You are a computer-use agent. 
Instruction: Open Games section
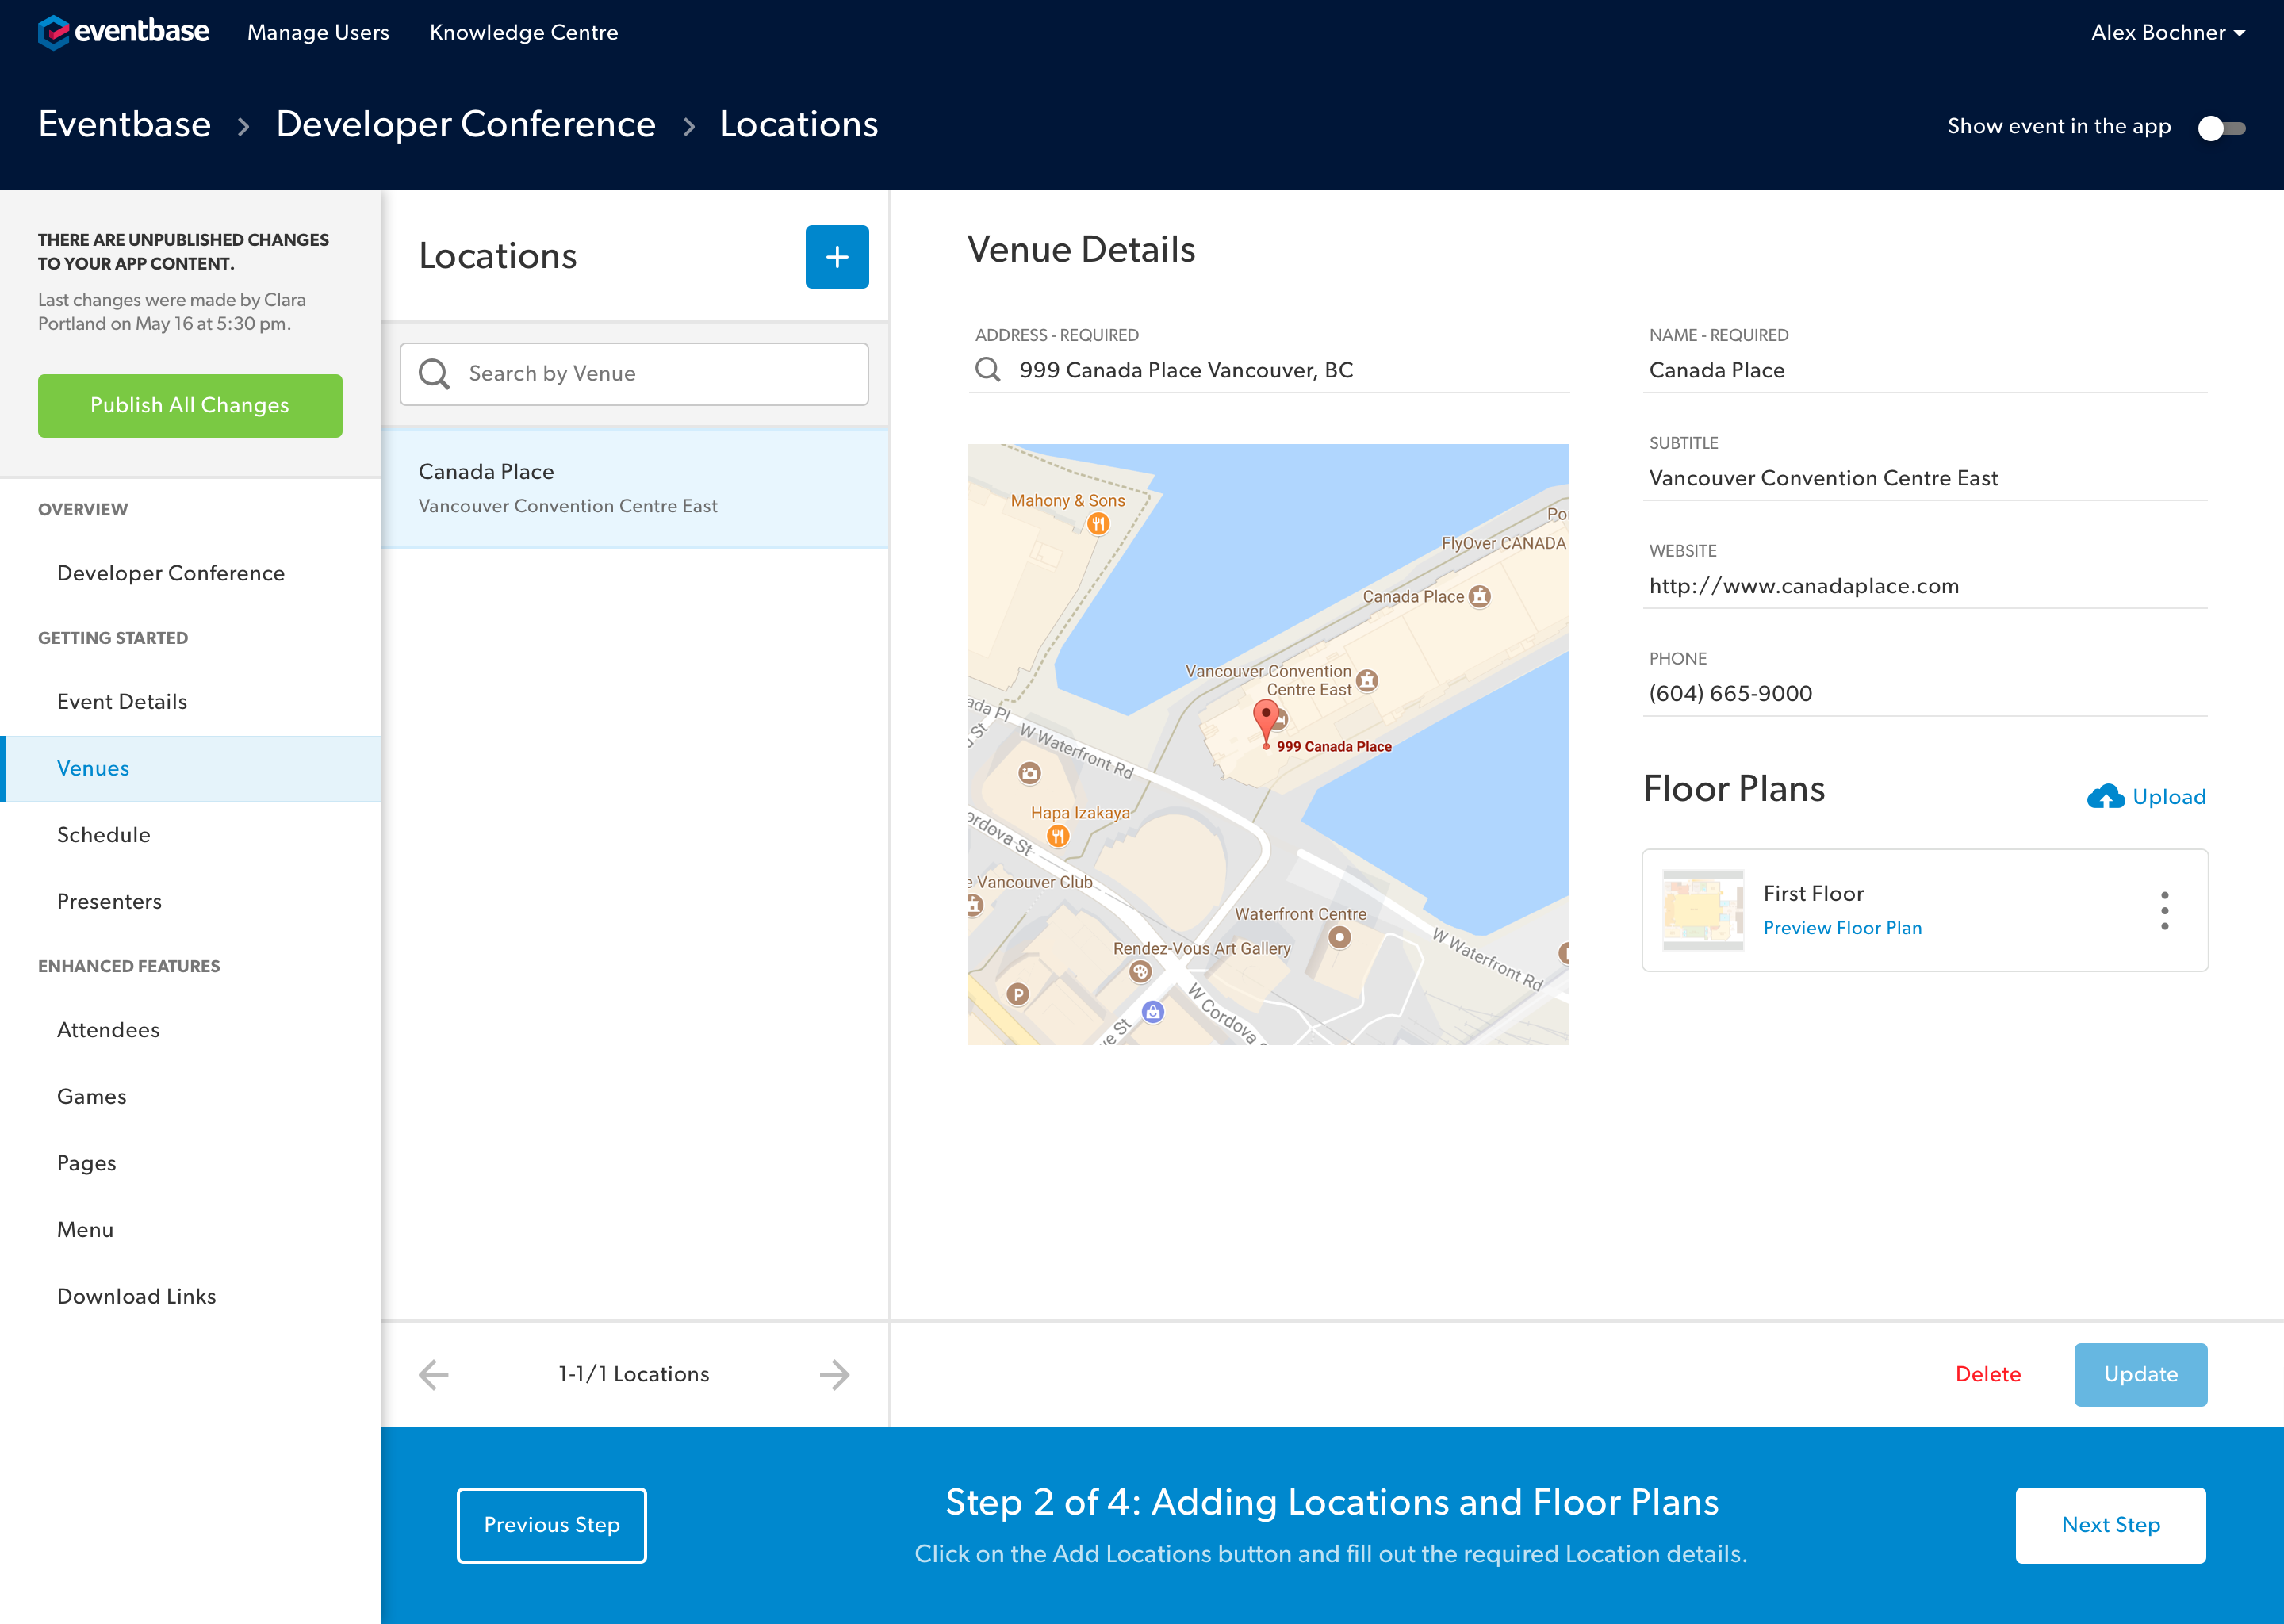click(x=92, y=1097)
